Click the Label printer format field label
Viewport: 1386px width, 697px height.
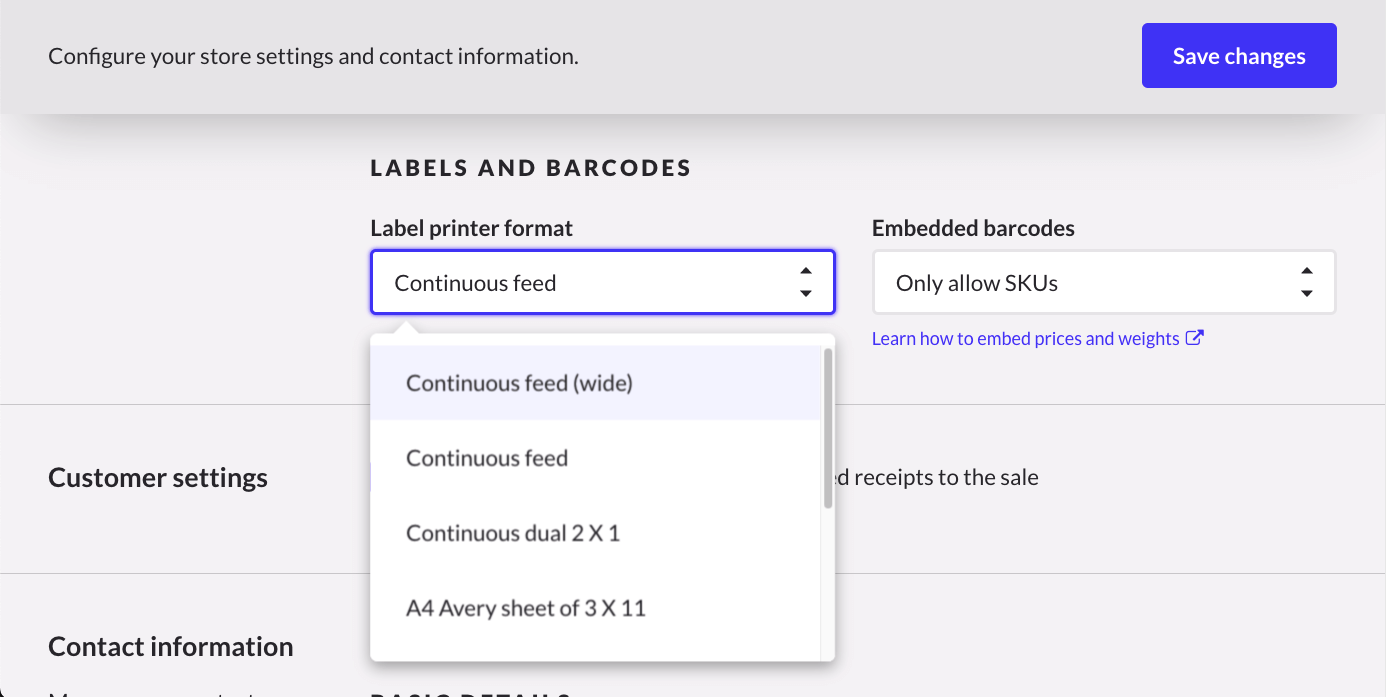[471, 228]
